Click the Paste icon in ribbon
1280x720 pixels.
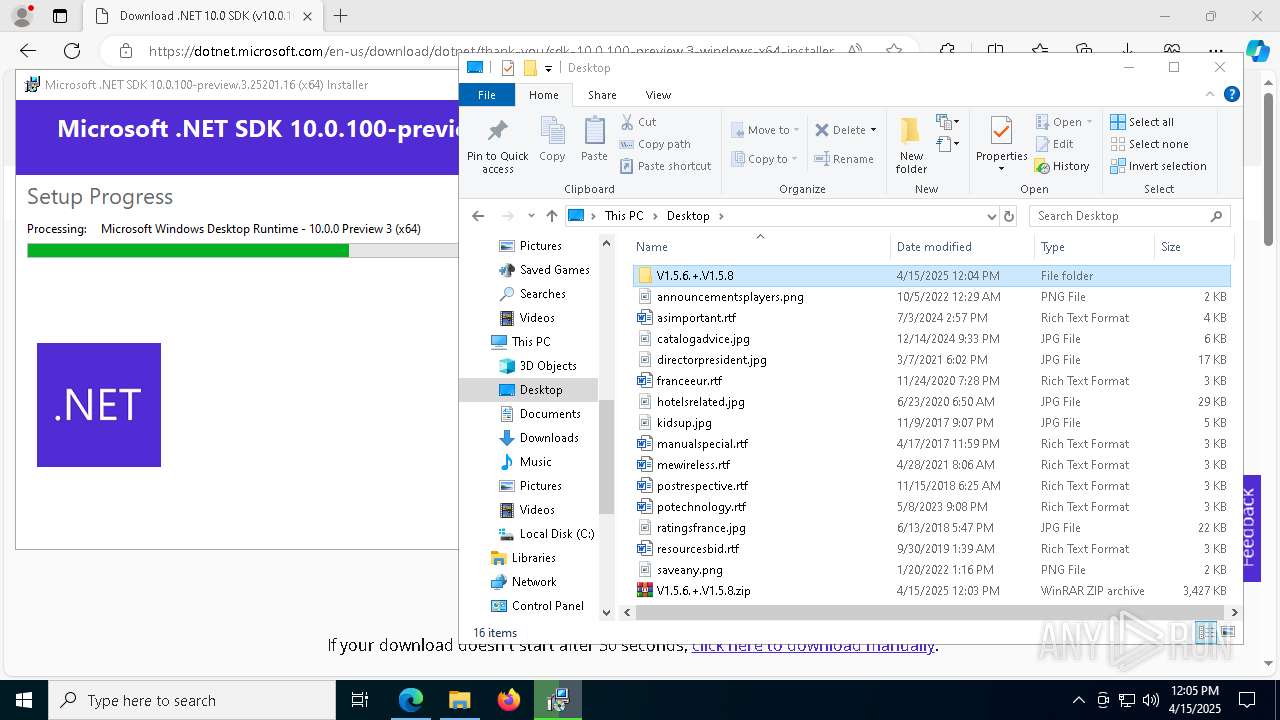(594, 139)
